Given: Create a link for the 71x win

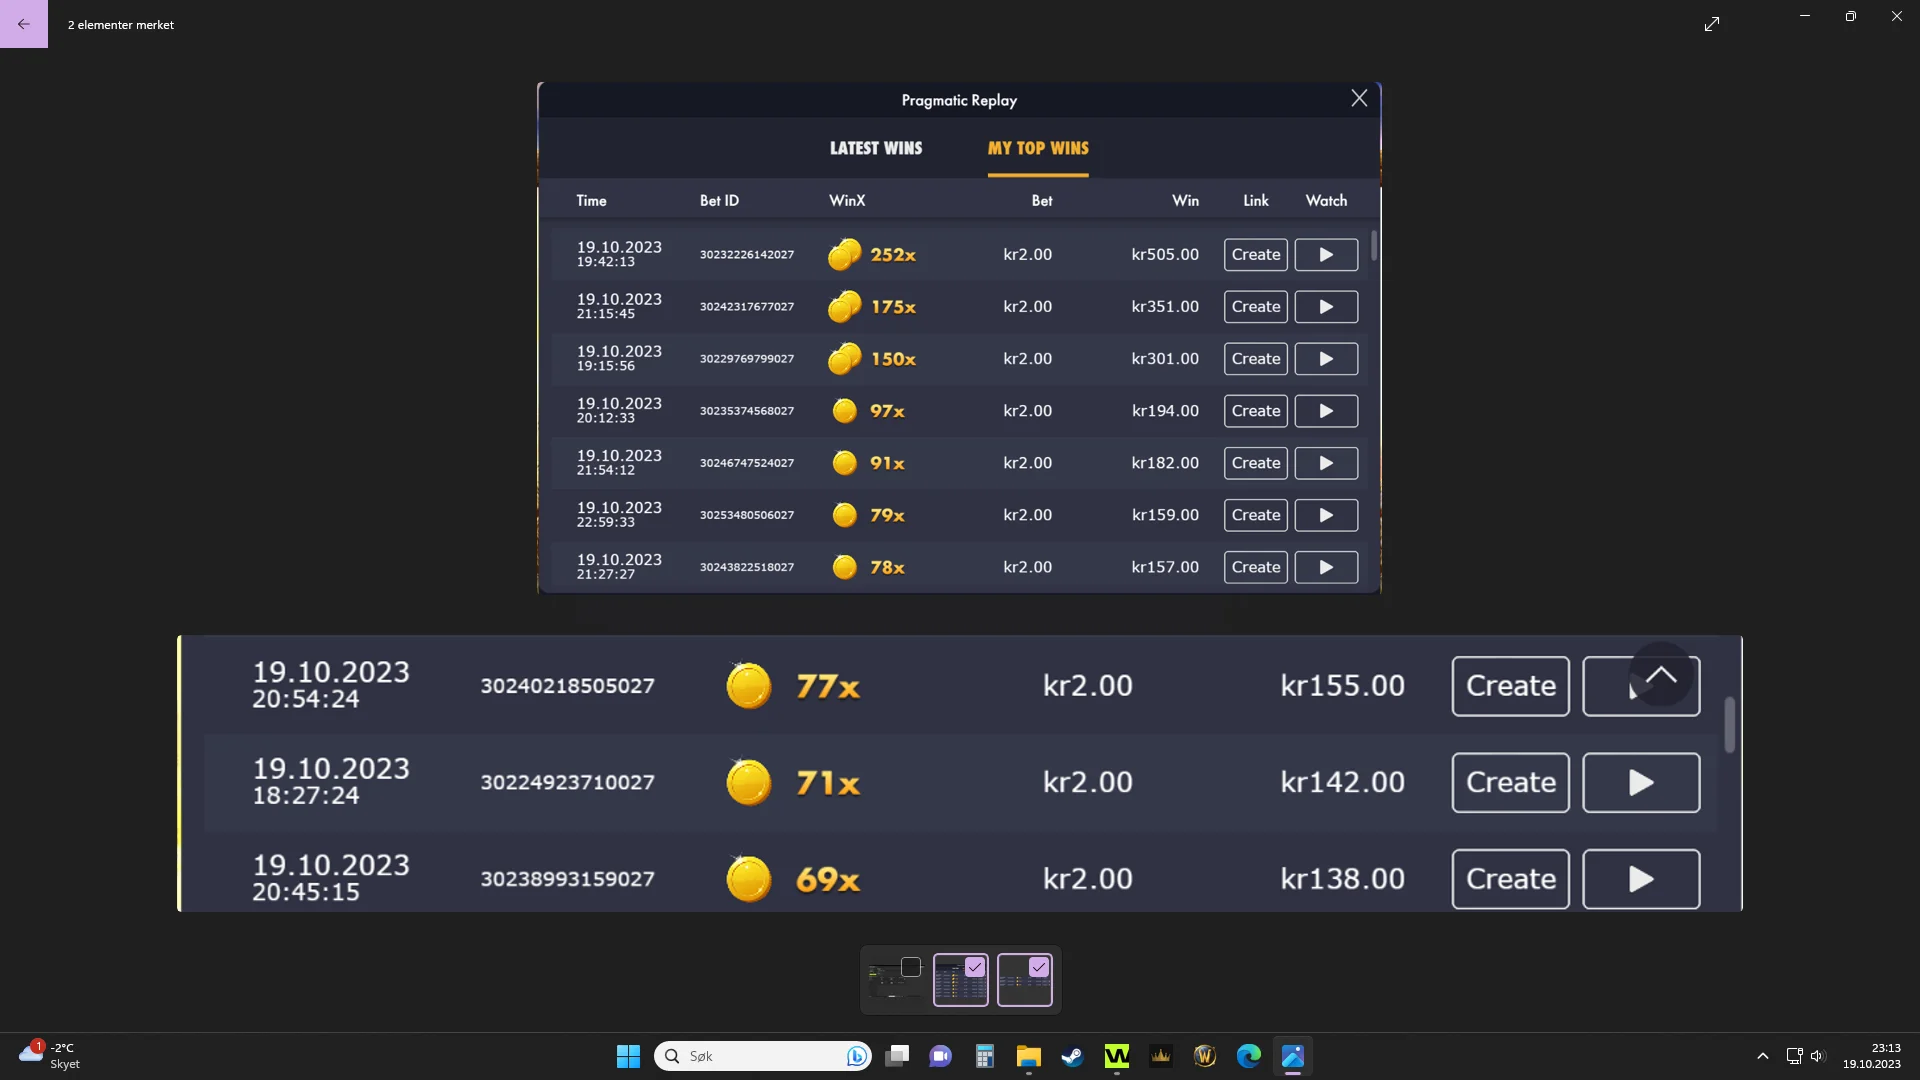Looking at the screenshot, I should pyautogui.click(x=1511, y=782).
